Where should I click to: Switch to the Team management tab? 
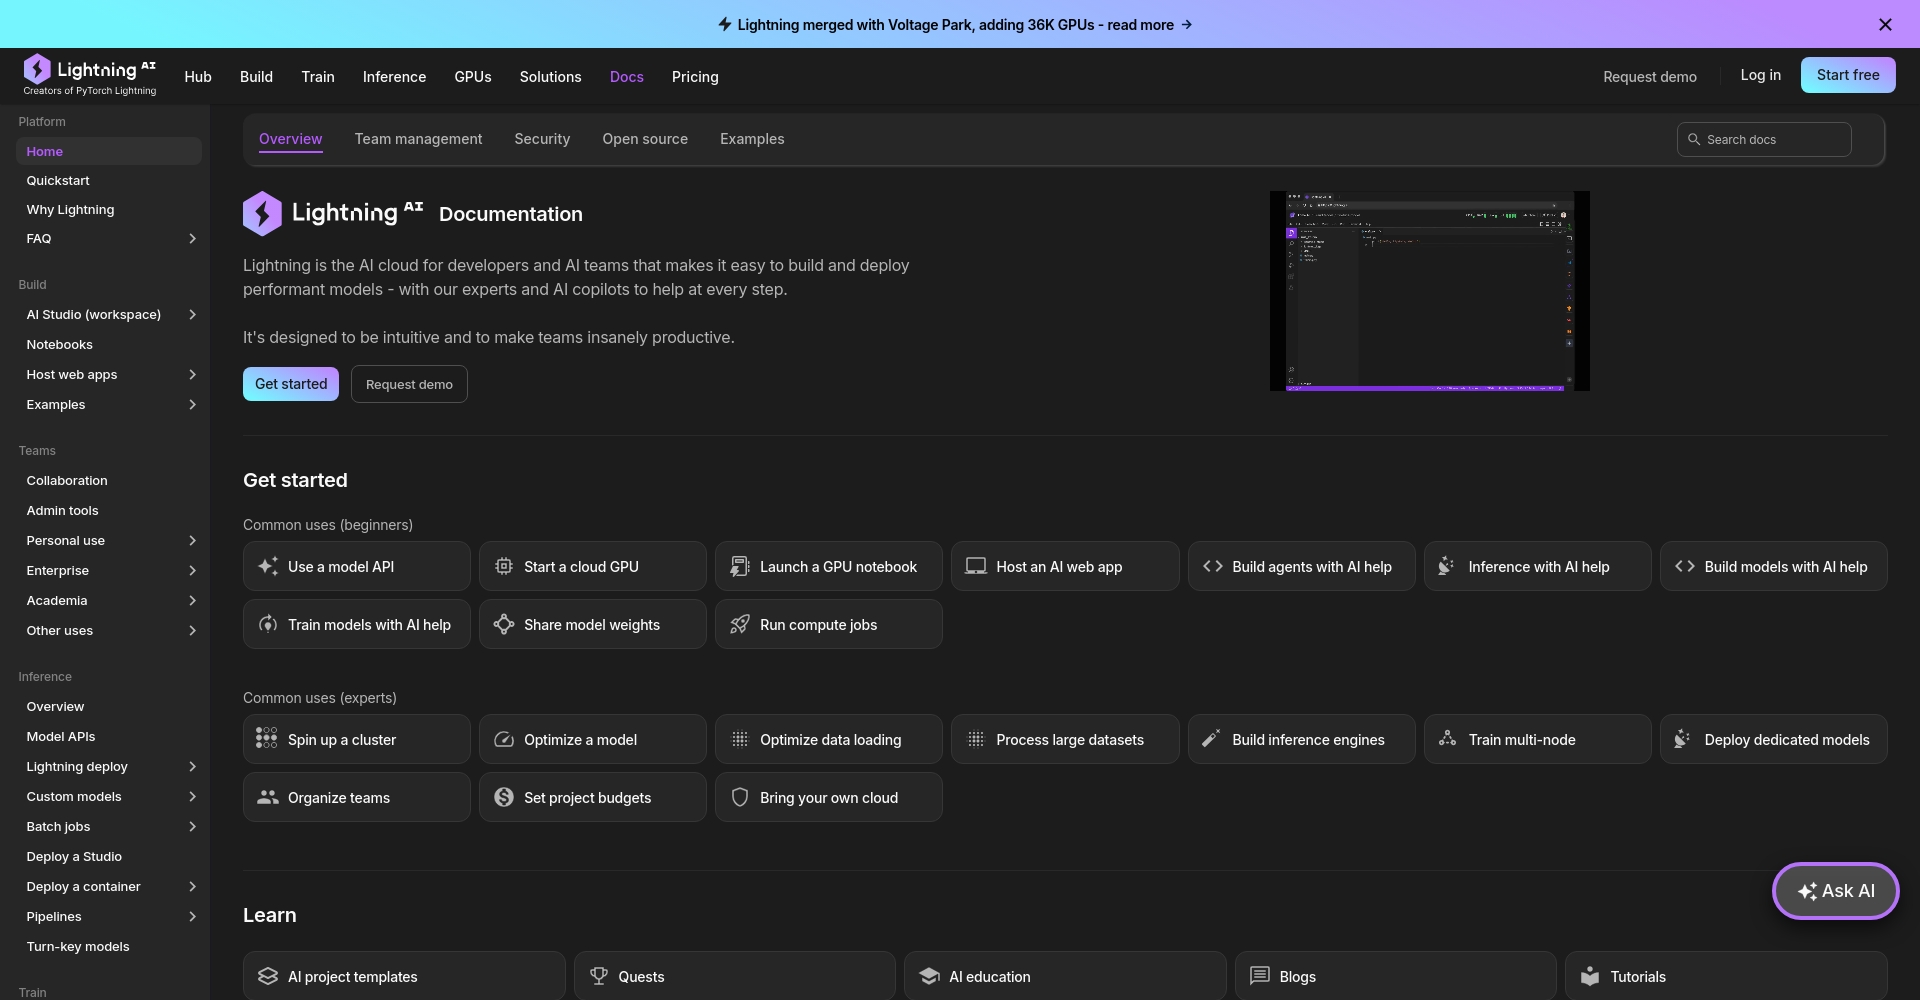(x=418, y=139)
